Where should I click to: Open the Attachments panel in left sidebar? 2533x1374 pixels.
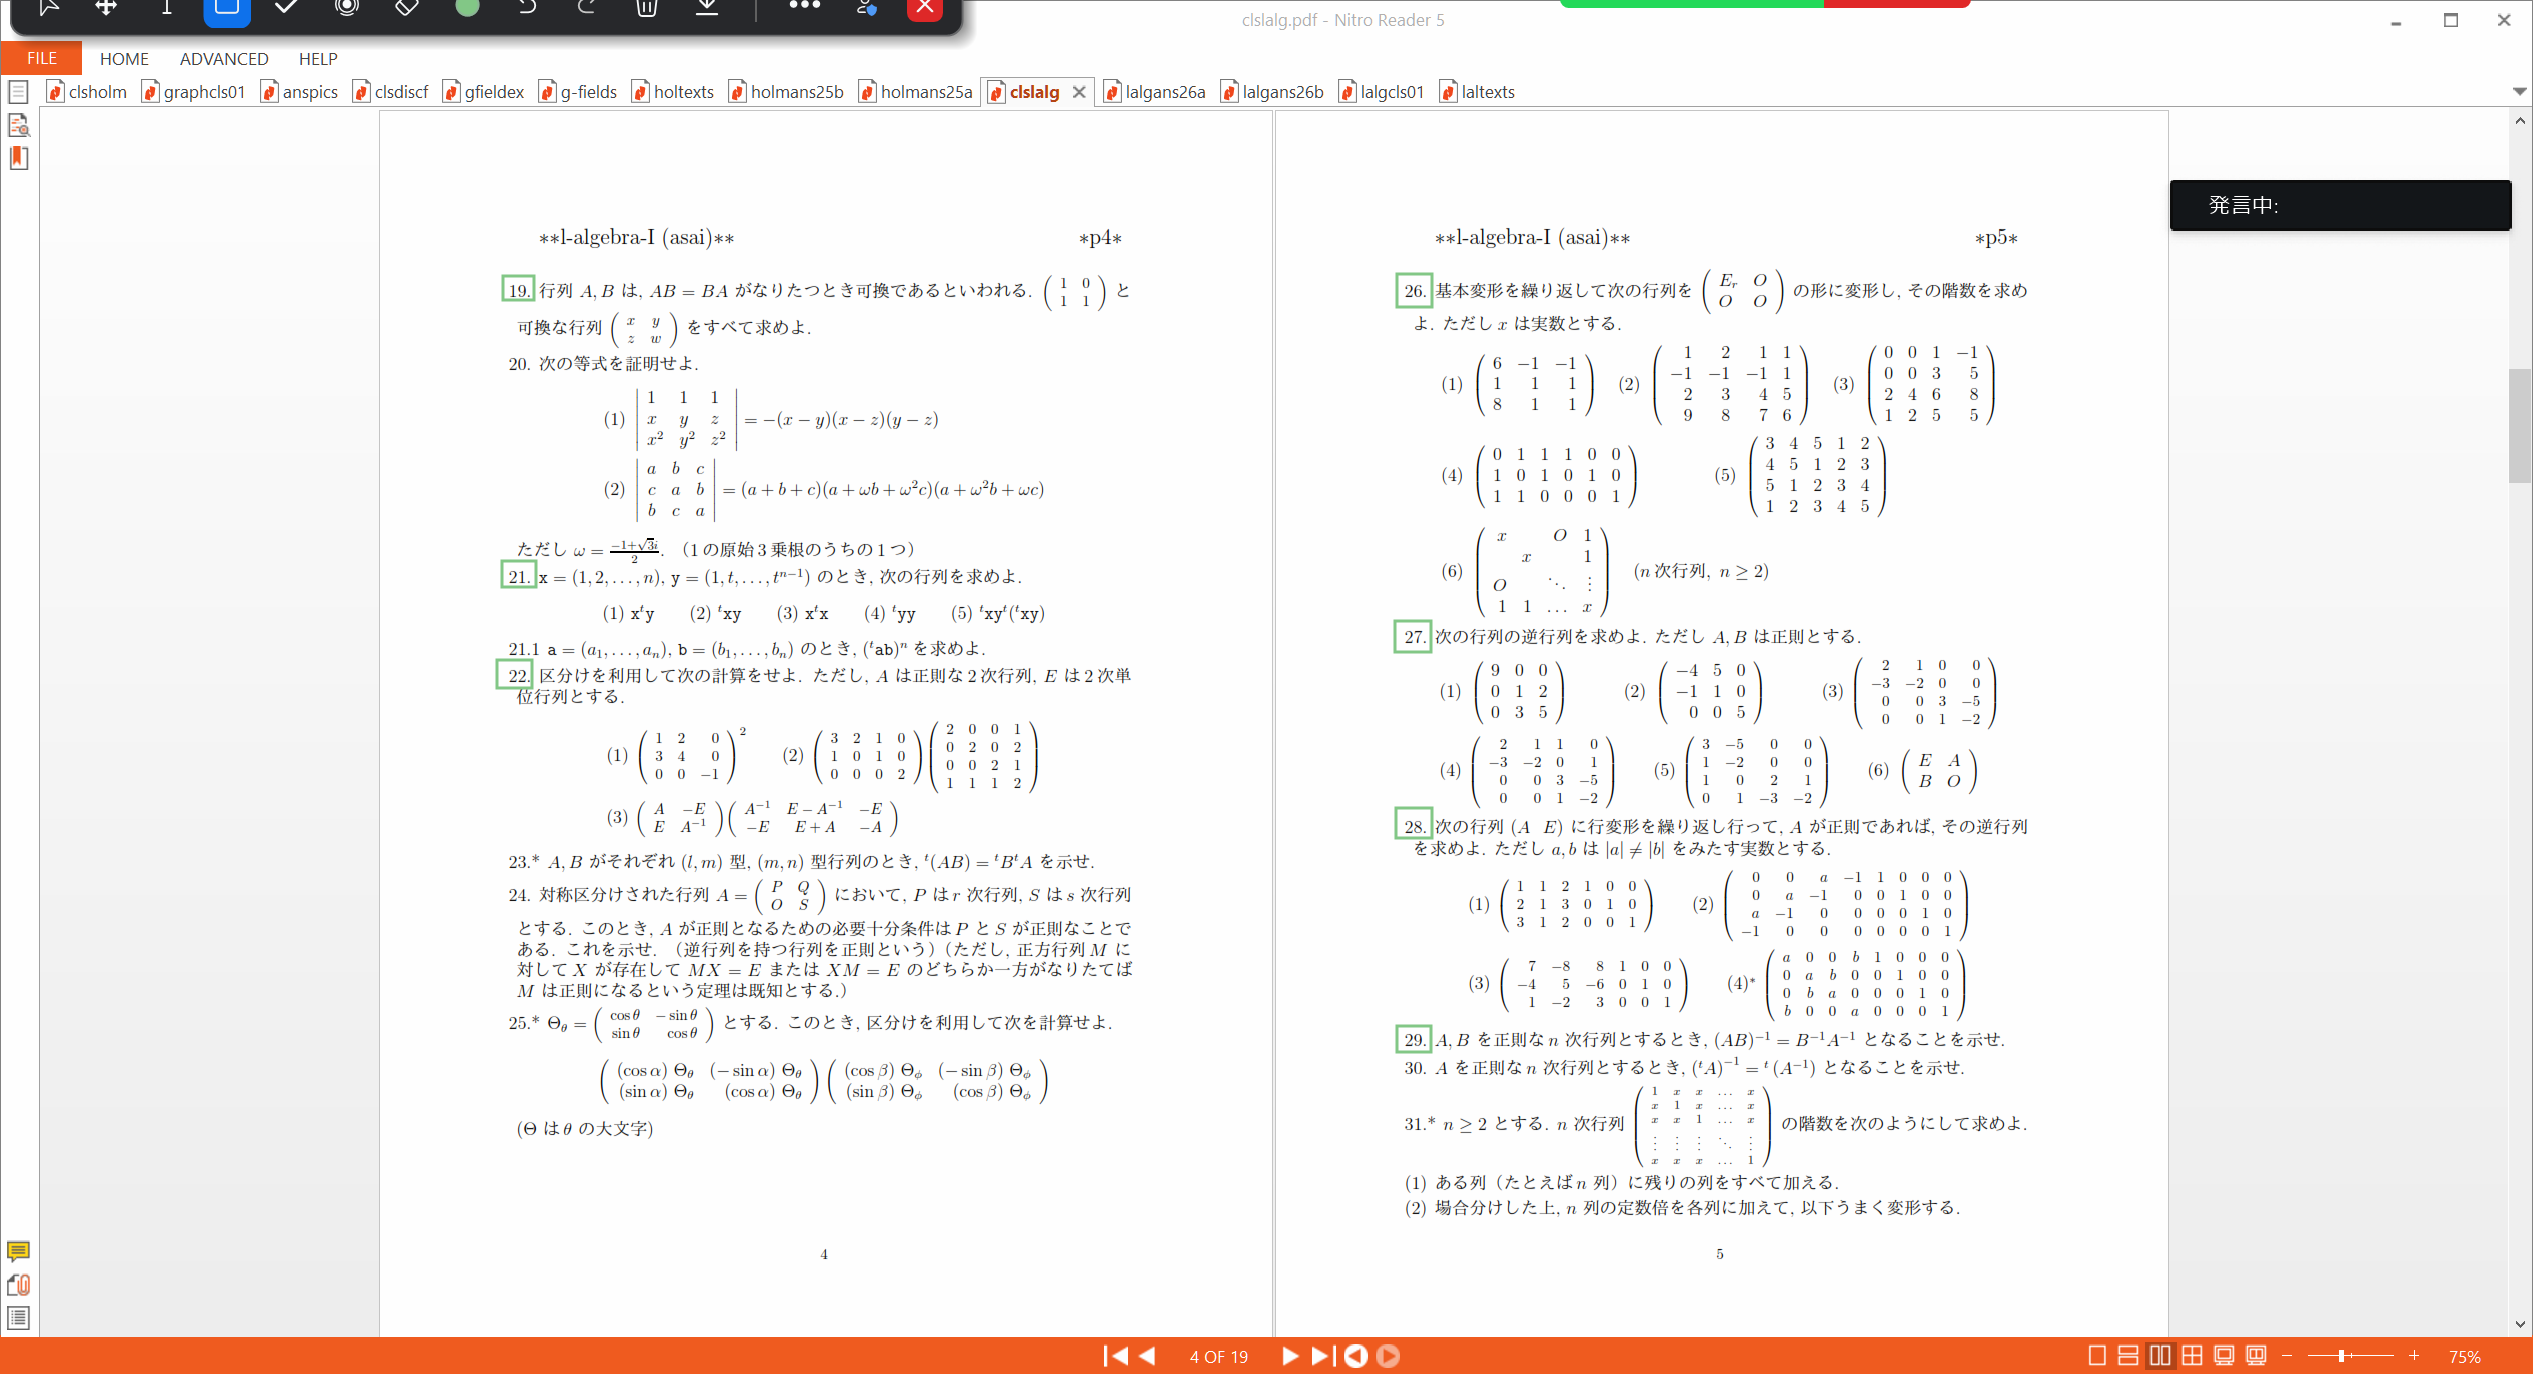(x=18, y=1284)
